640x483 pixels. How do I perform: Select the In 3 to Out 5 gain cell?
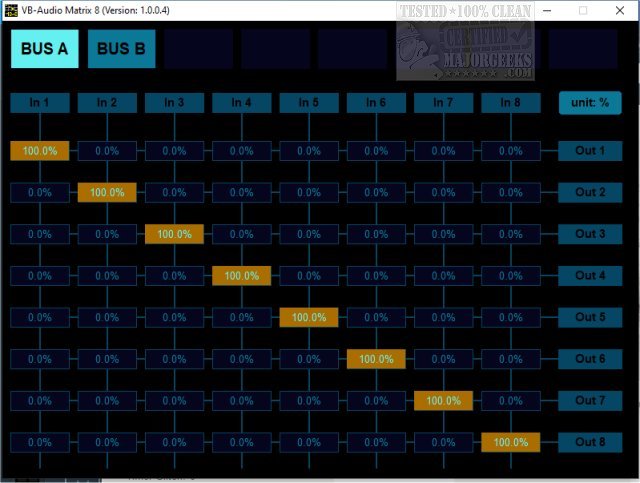pos(174,317)
